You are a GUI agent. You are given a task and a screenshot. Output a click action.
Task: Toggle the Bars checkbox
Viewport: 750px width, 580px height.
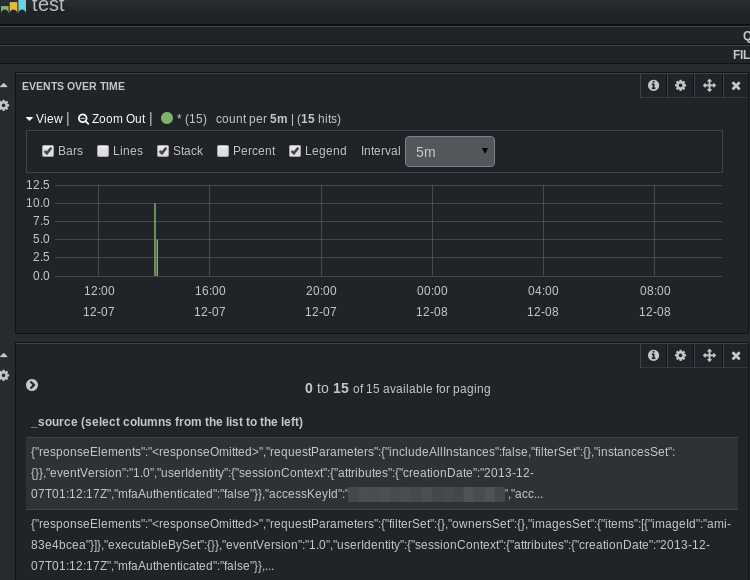pos(48,151)
